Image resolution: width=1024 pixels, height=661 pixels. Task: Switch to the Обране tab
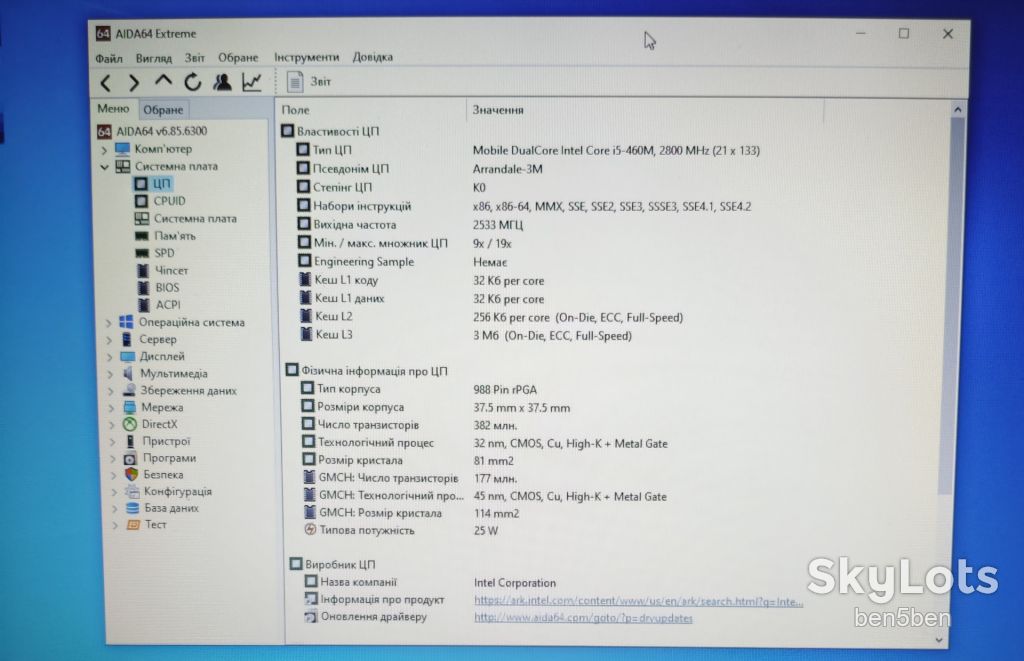163,110
